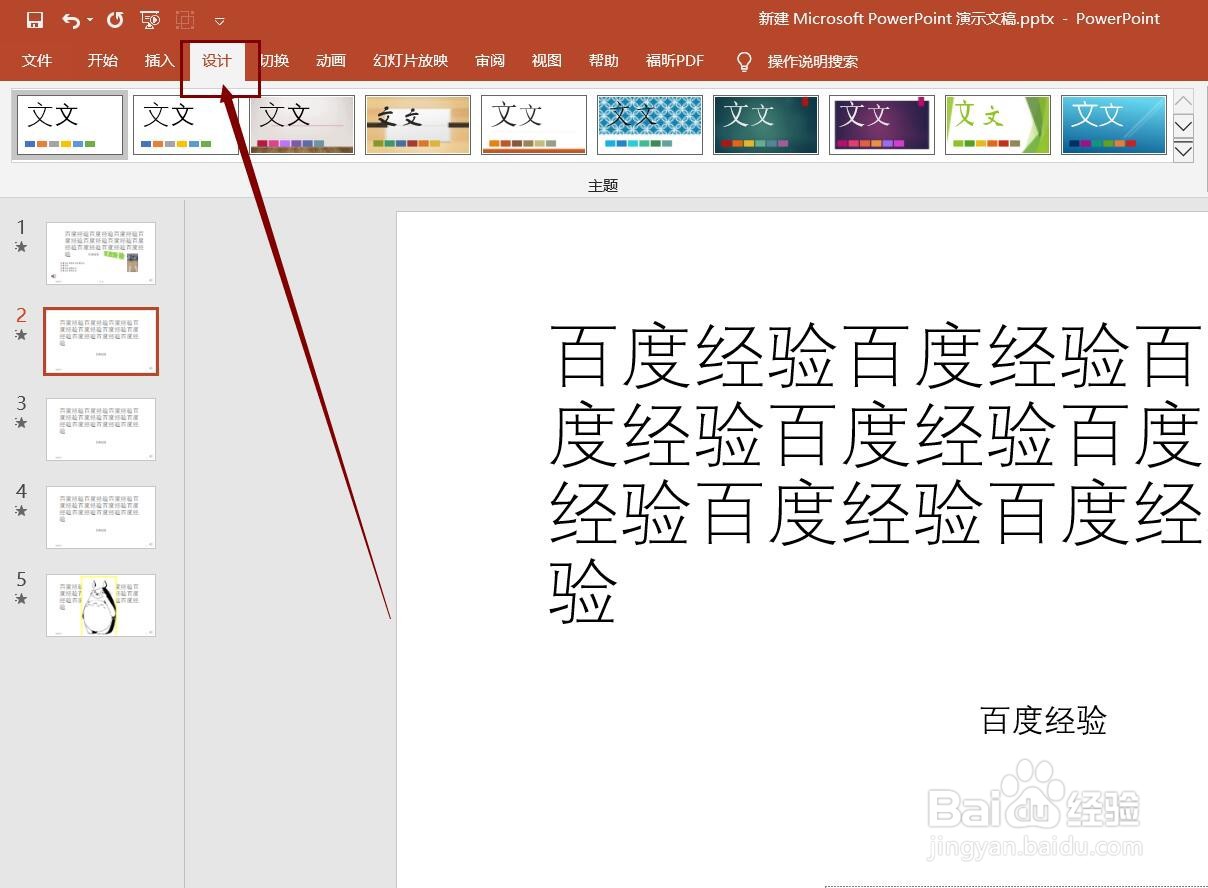Apply the blue patterned theme in the gallery
Screen dimensions: 1208x888
point(650,124)
